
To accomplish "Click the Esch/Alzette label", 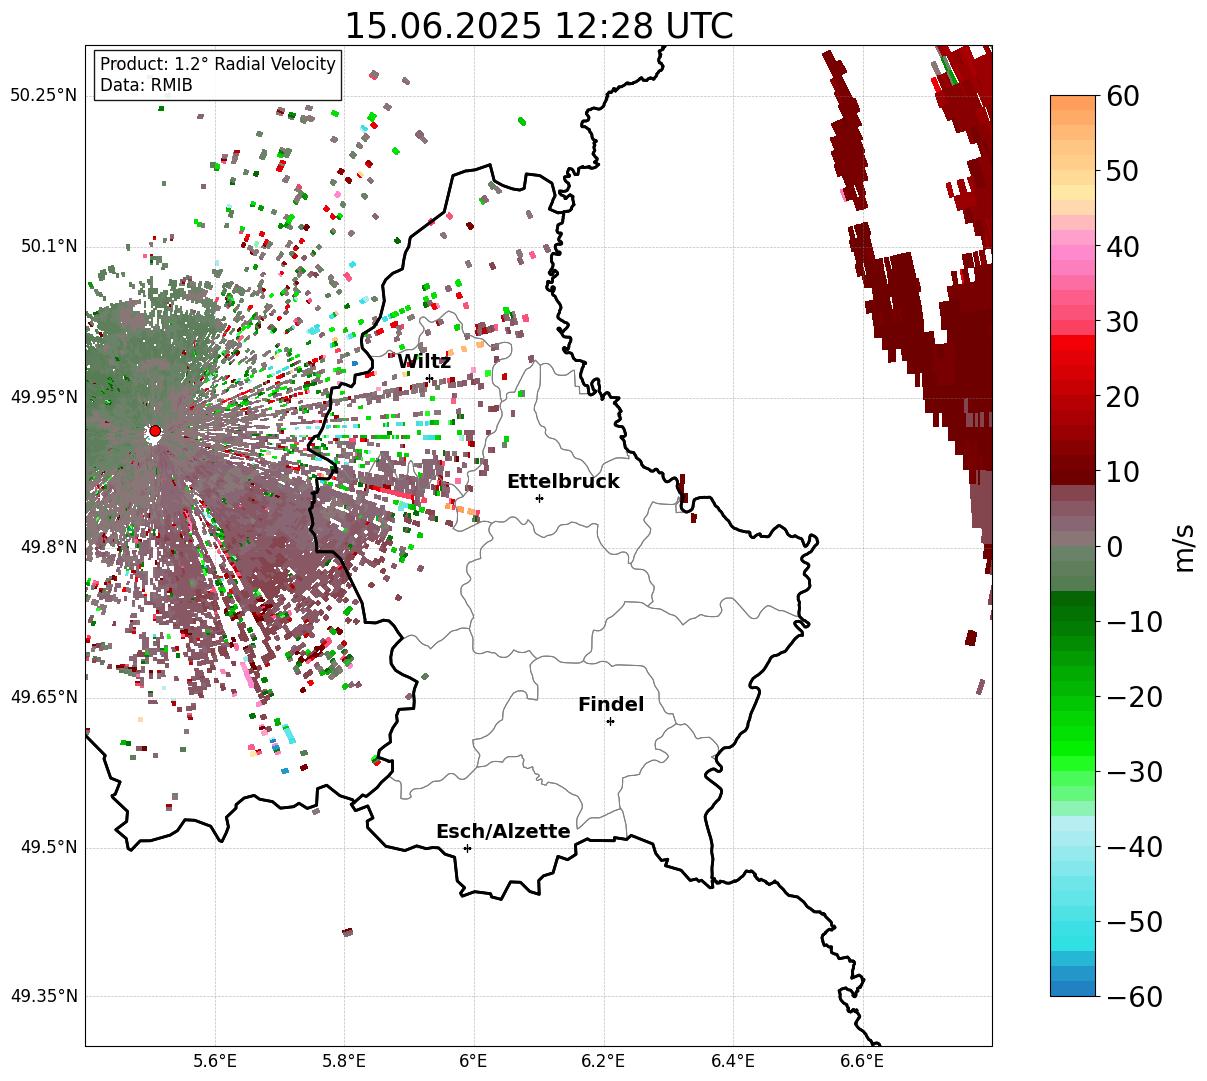I will pyautogui.click(x=503, y=832).
